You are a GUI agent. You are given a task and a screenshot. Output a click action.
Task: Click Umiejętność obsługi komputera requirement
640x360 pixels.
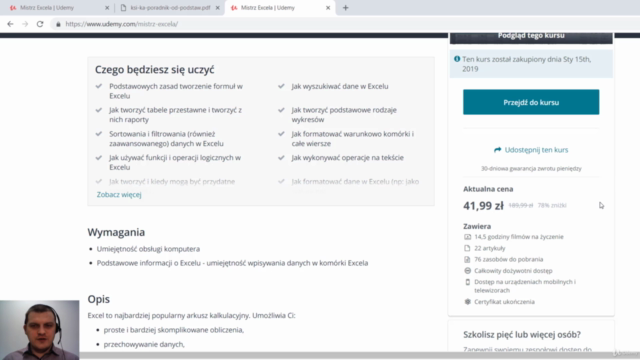[148, 249]
